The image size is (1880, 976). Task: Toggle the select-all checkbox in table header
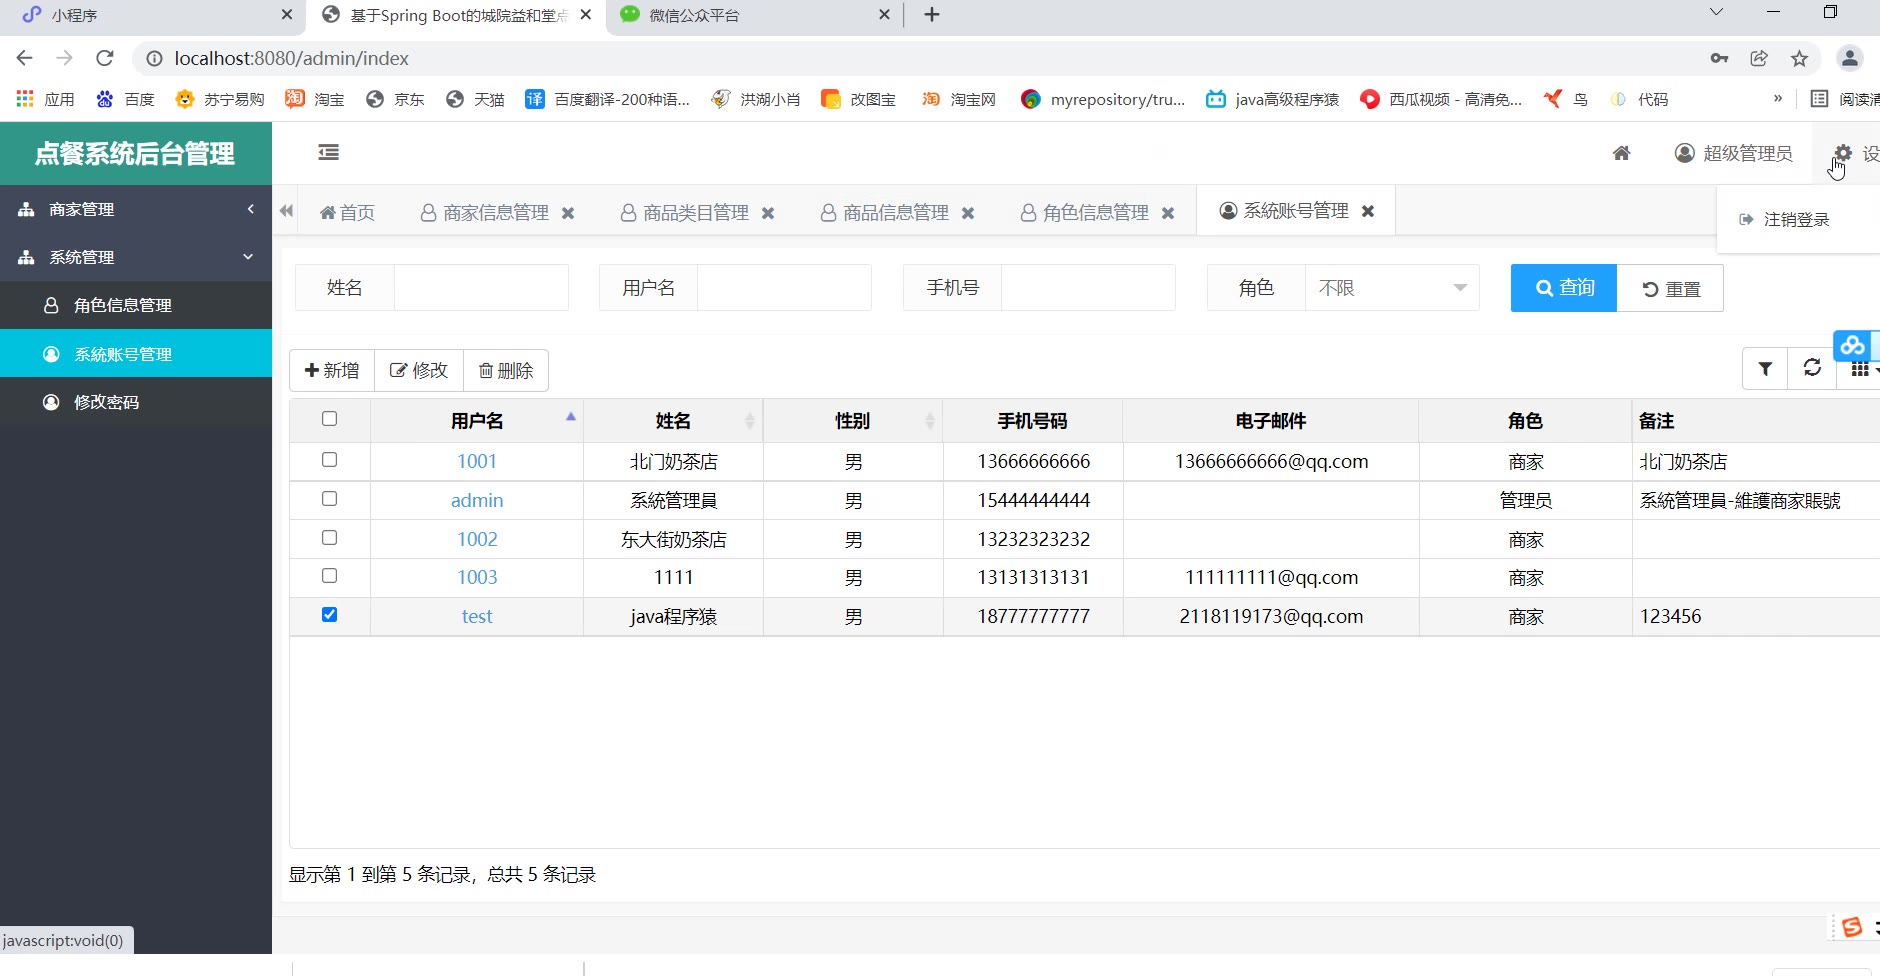[329, 419]
